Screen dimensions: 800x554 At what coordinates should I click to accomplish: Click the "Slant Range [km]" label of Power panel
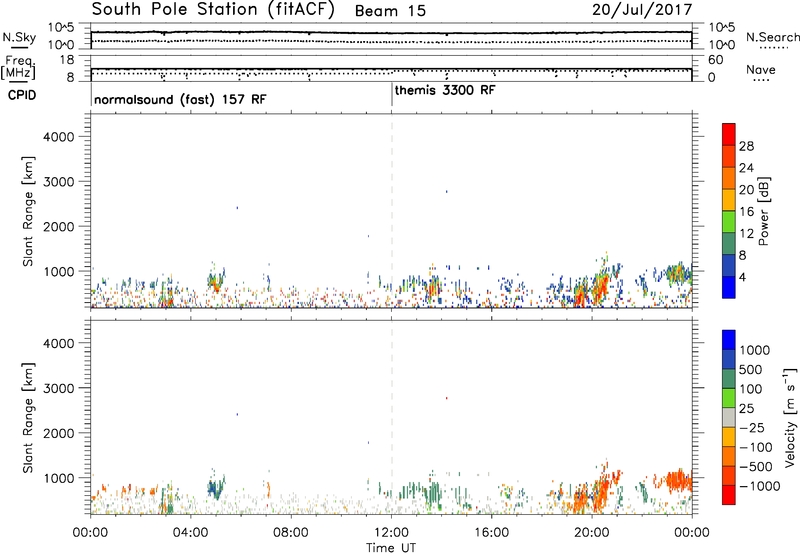(28, 211)
